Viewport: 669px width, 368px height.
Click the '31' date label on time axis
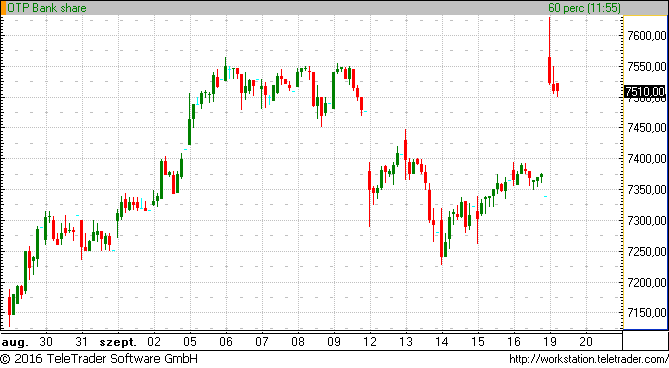tap(81, 342)
